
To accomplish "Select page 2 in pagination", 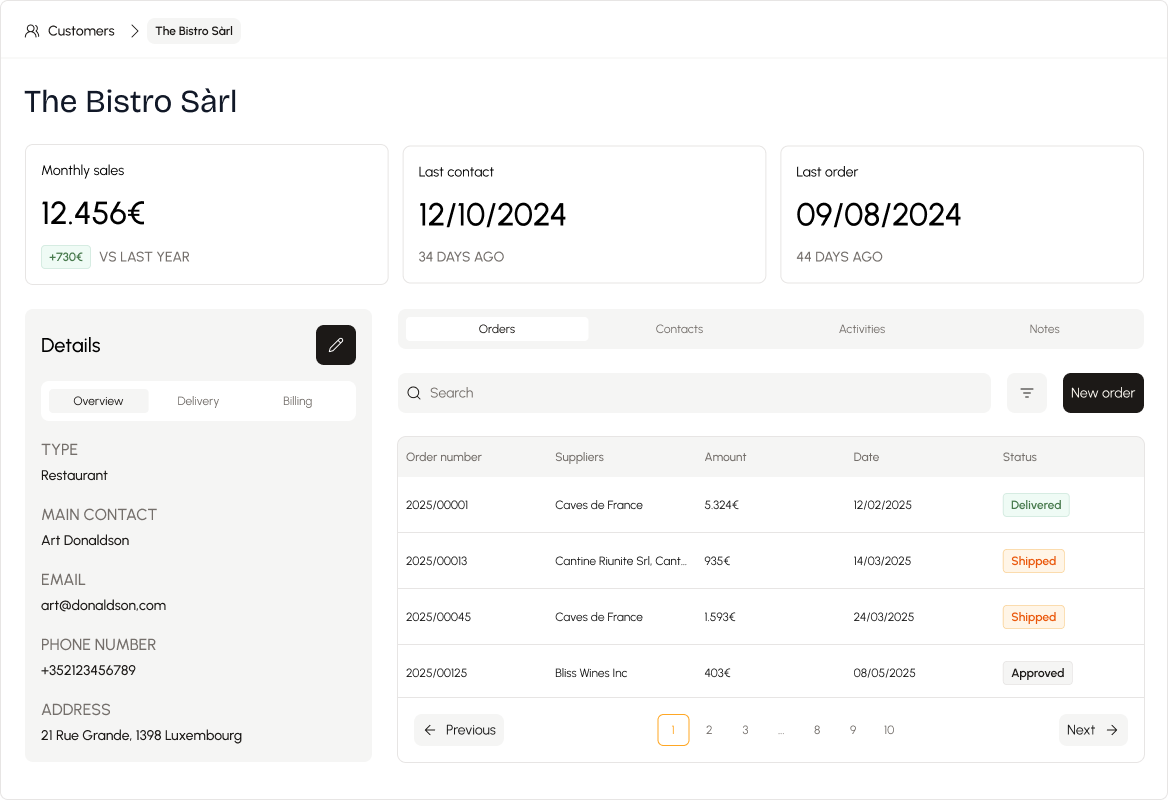I will [x=709, y=730].
